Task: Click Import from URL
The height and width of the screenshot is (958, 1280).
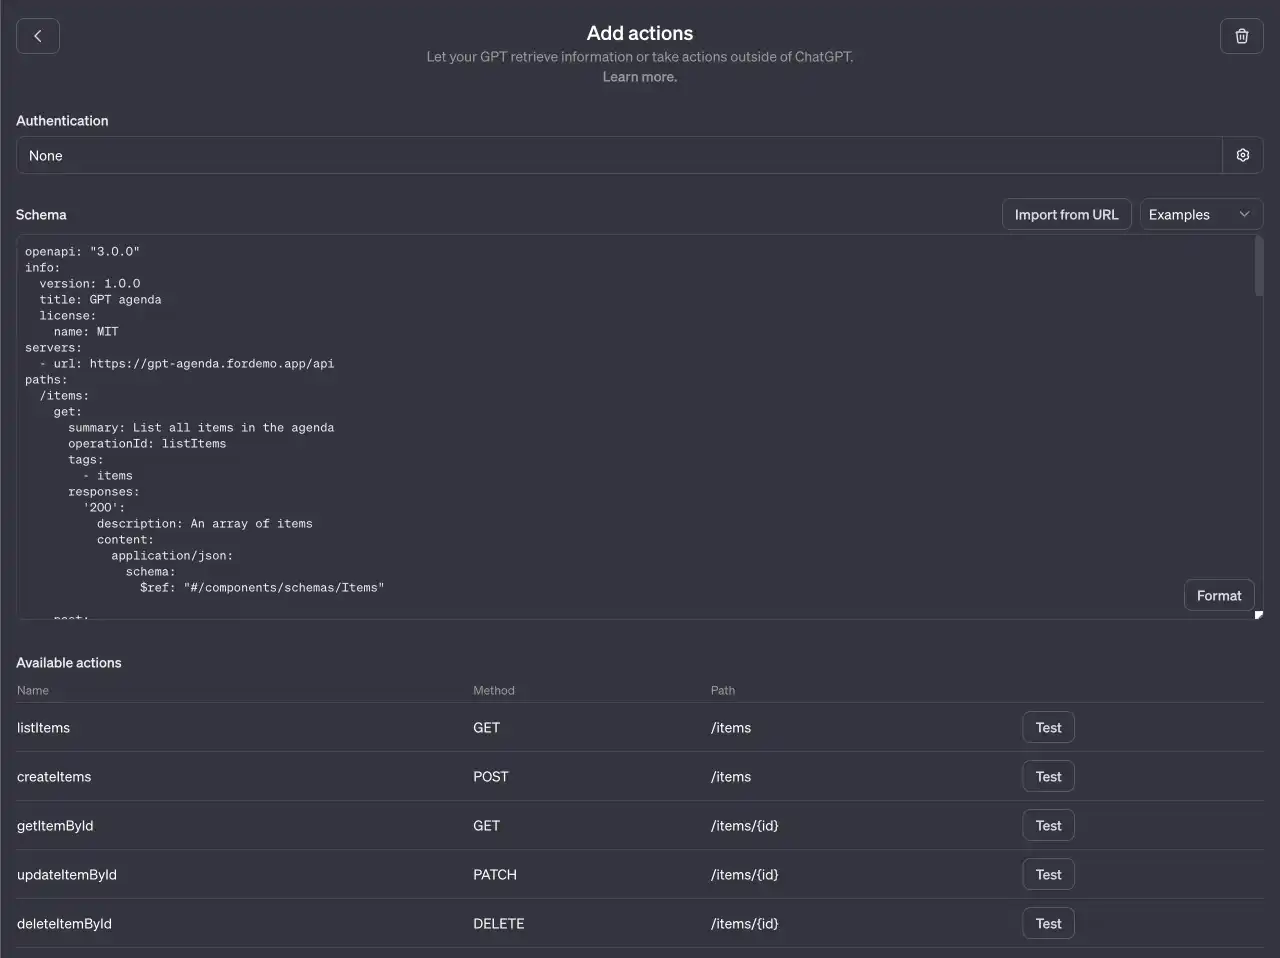Action: click(1066, 213)
